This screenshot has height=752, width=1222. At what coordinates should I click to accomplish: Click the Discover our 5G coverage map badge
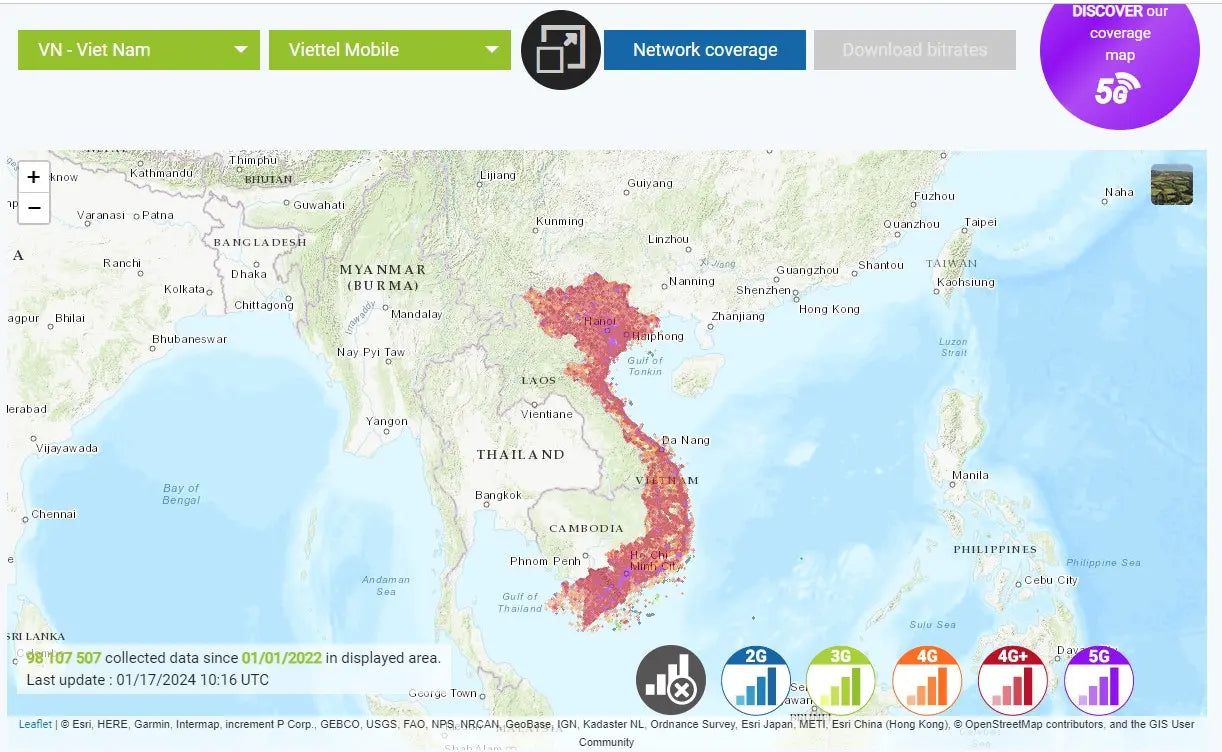click(x=1119, y=55)
